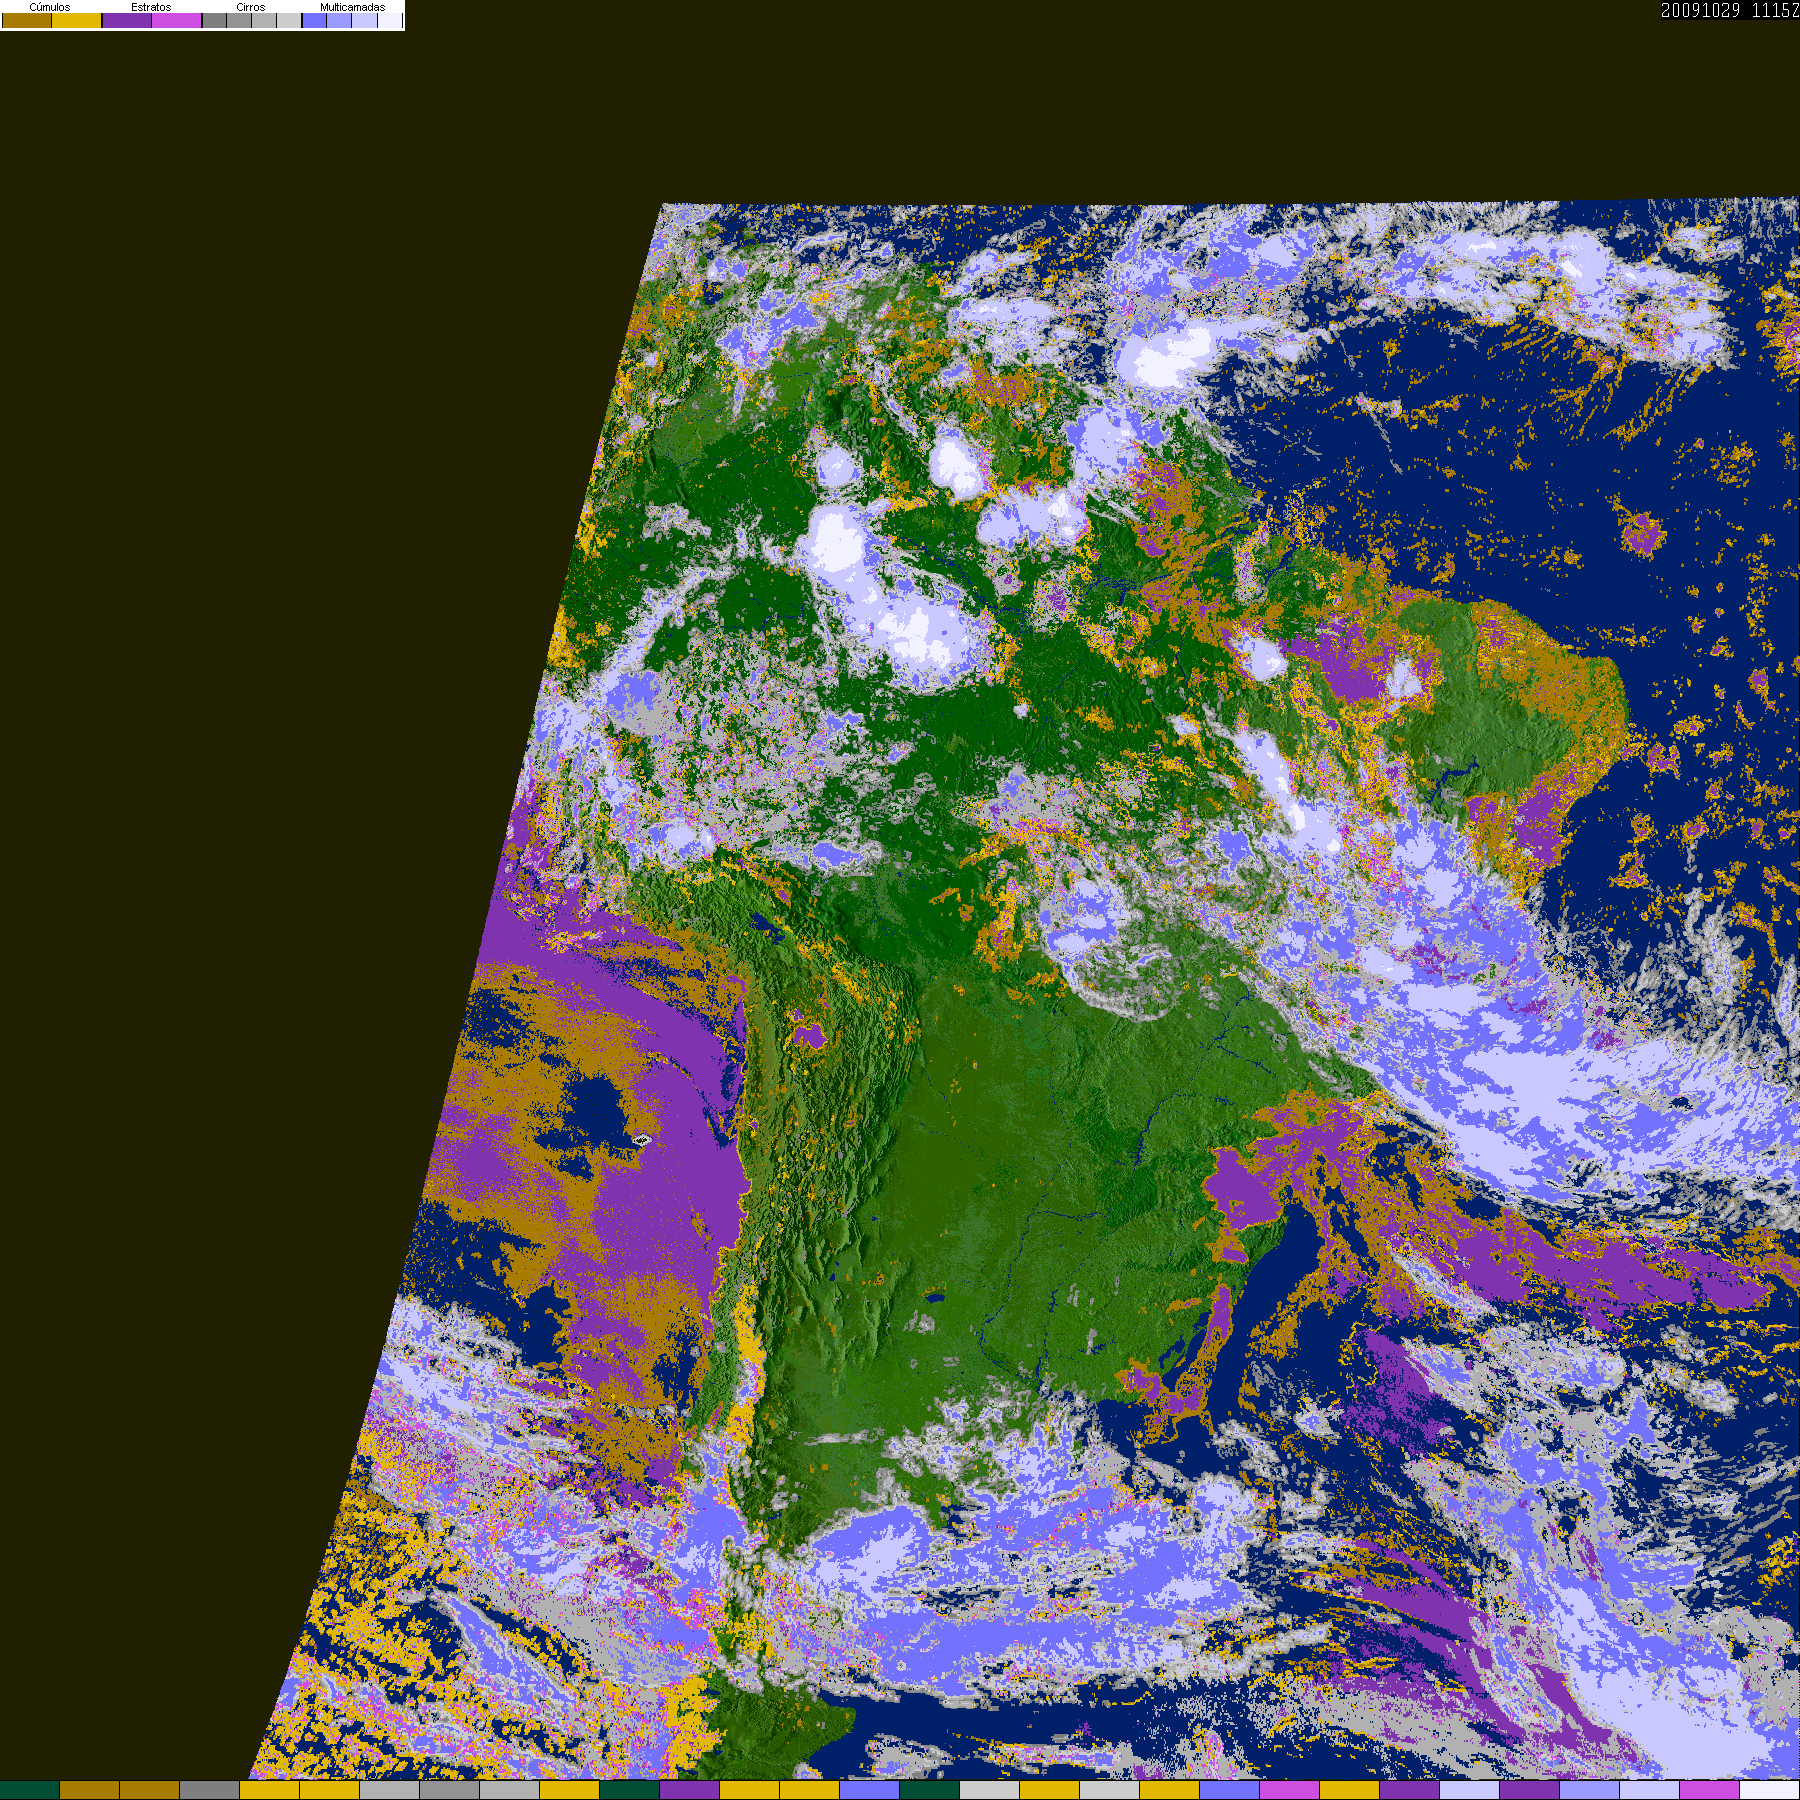The width and height of the screenshot is (1800, 1800).
Task: Click the Cúmulos legend label
Action: (x=50, y=7)
